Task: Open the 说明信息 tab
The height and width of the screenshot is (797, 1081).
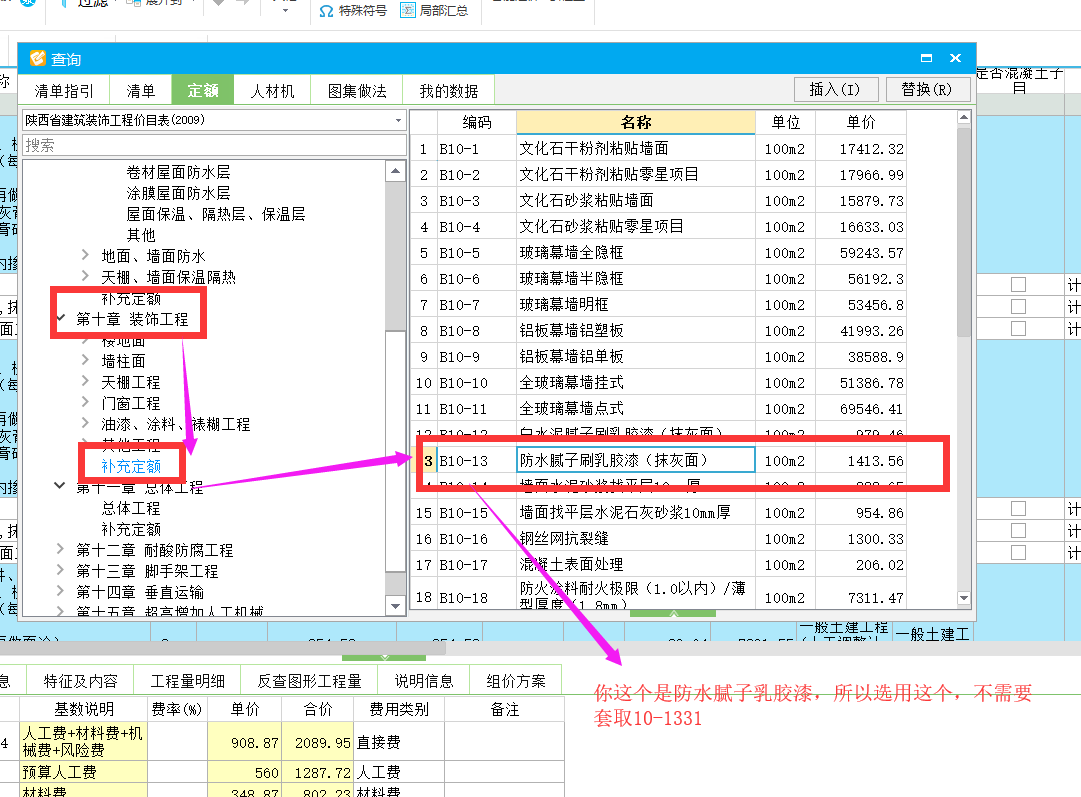Action: click(424, 681)
